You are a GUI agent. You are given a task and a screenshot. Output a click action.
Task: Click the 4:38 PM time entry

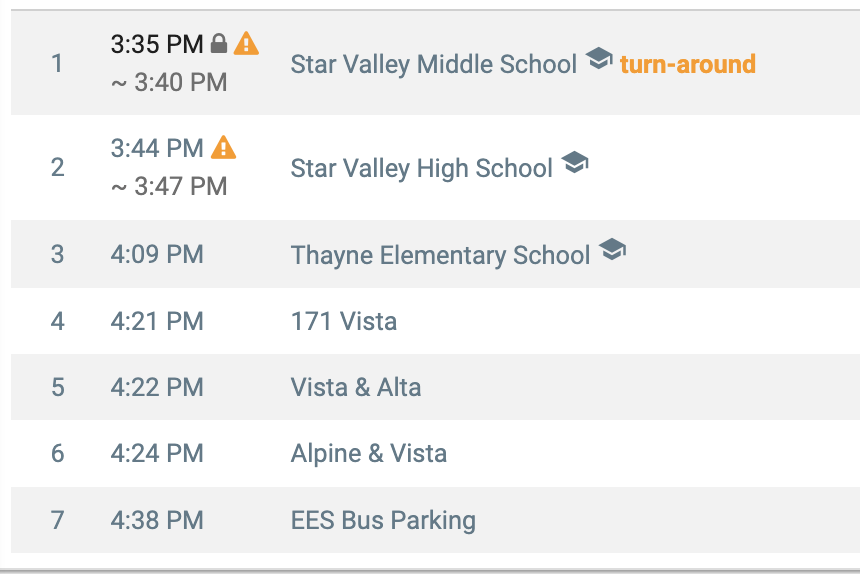pyautogui.click(x=157, y=520)
